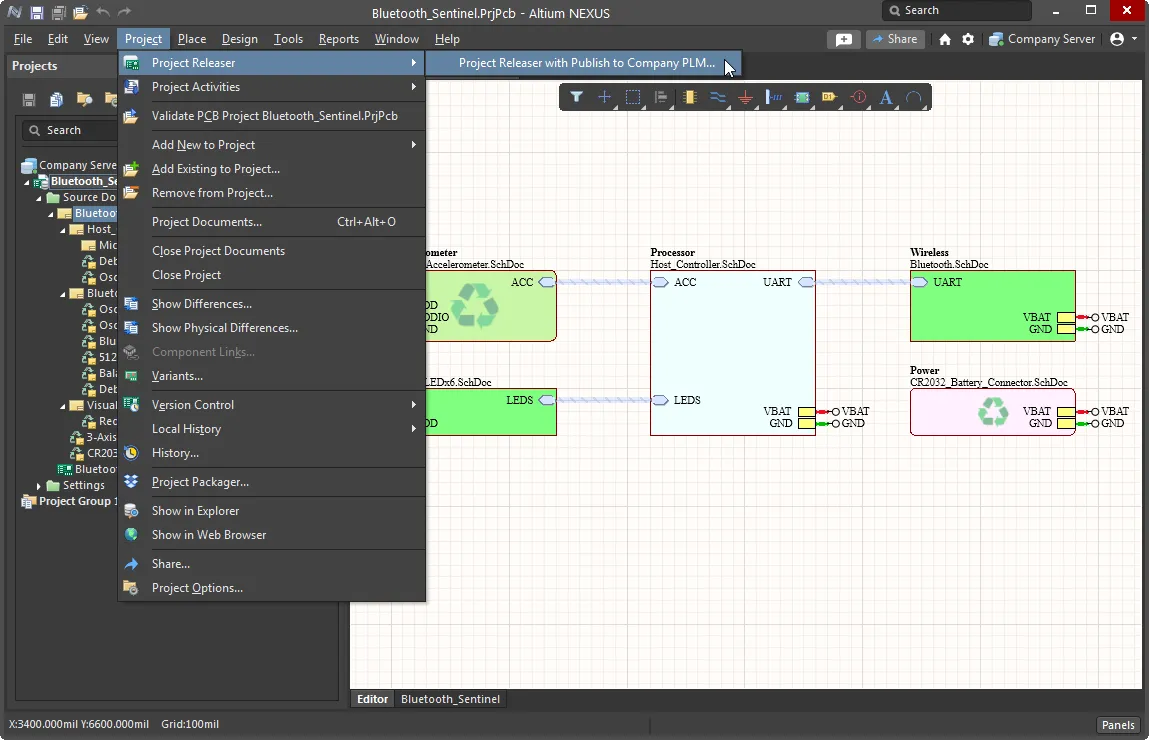Open the settings gear icon
1149x740 pixels.
click(x=968, y=39)
